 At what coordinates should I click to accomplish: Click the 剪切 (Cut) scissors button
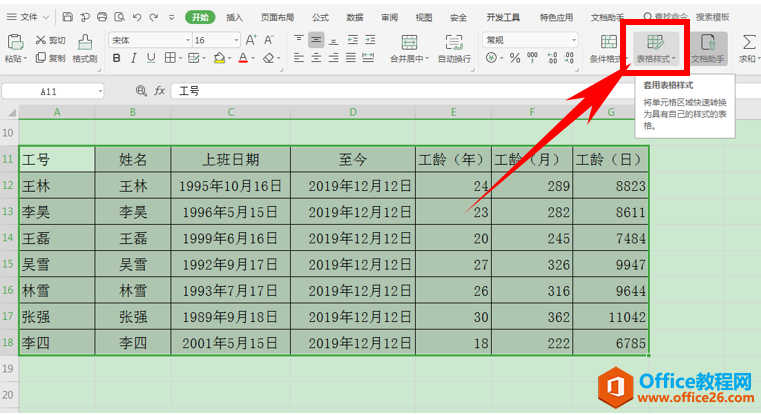click(x=50, y=40)
